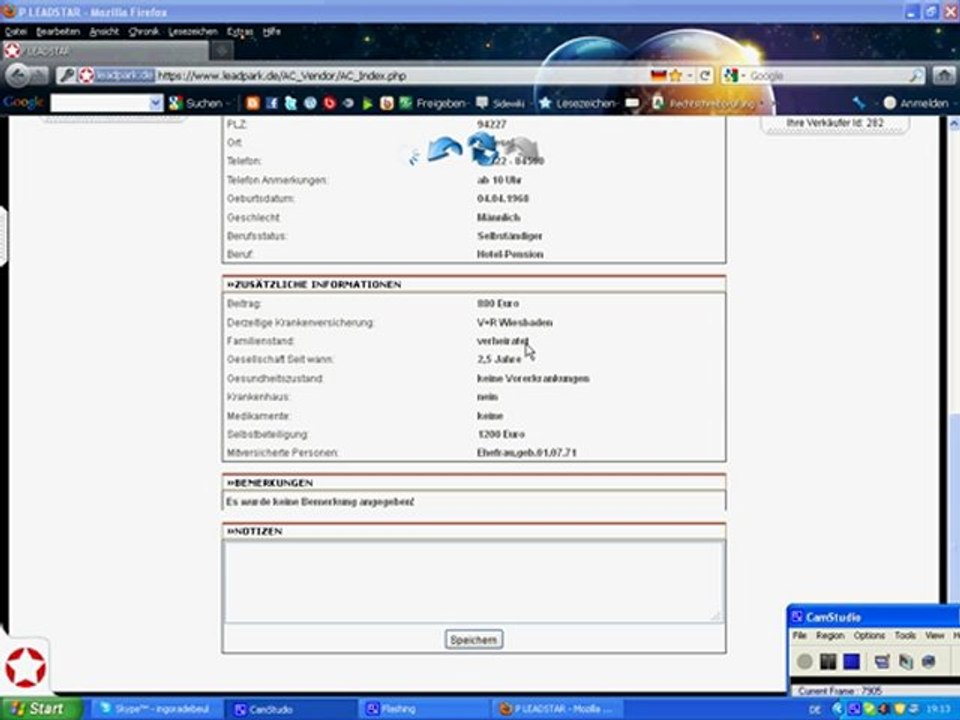This screenshot has width=960, height=720.
Task: Open the Extras menu
Action: tap(239, 32)
